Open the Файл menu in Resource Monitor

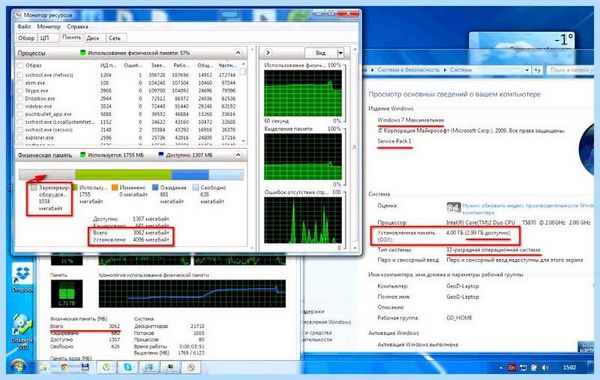24,27
